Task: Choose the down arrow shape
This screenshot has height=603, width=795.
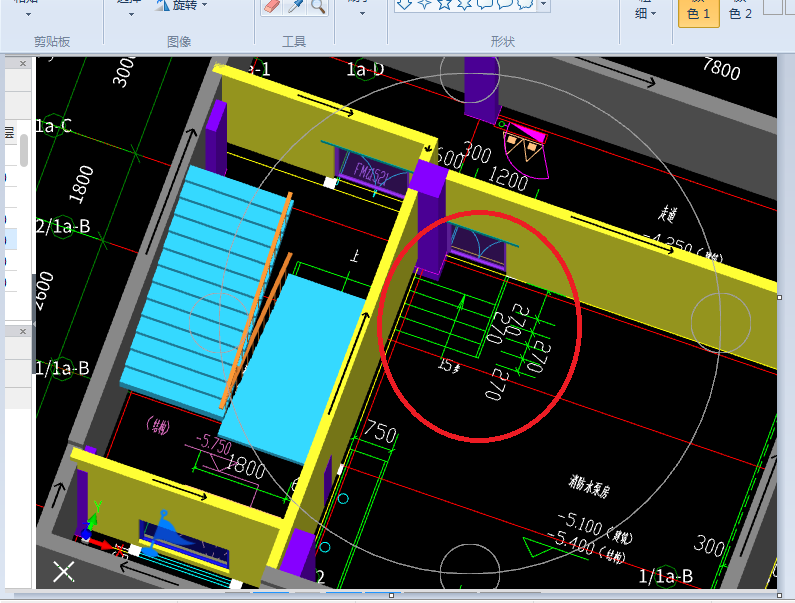Action: tap(404, 4)
